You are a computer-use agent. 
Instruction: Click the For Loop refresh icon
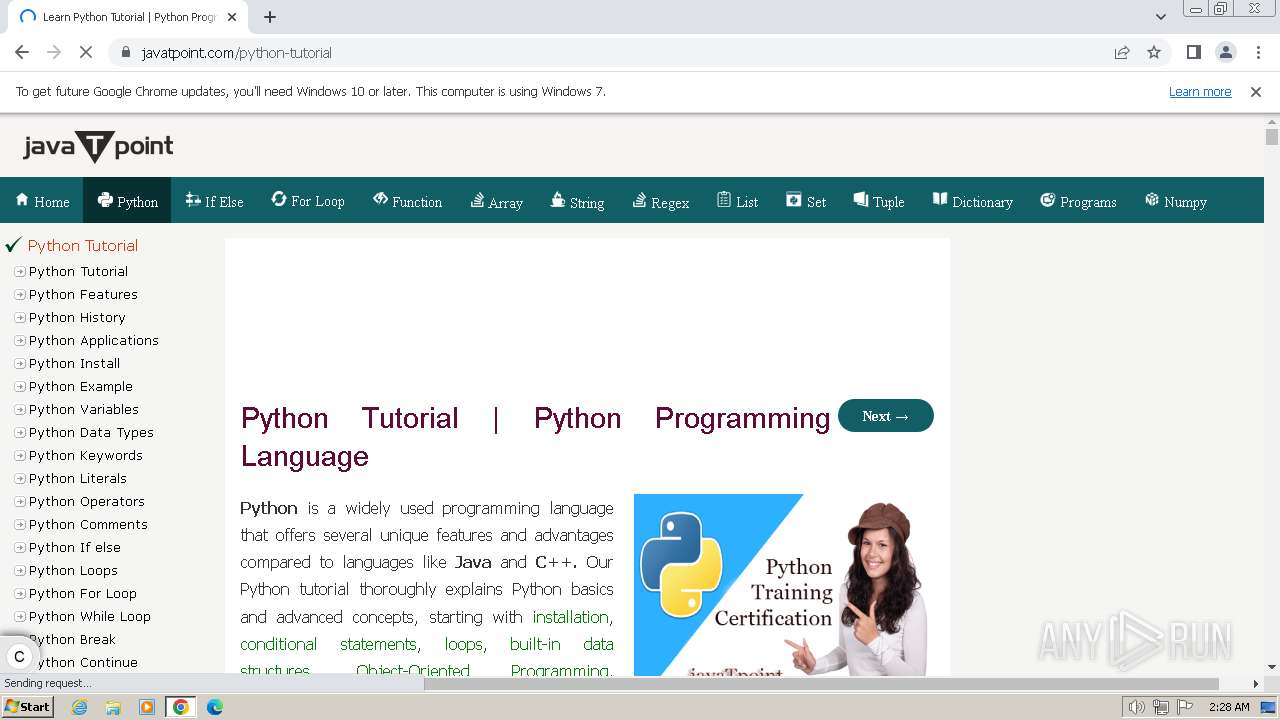click(279, 199)
